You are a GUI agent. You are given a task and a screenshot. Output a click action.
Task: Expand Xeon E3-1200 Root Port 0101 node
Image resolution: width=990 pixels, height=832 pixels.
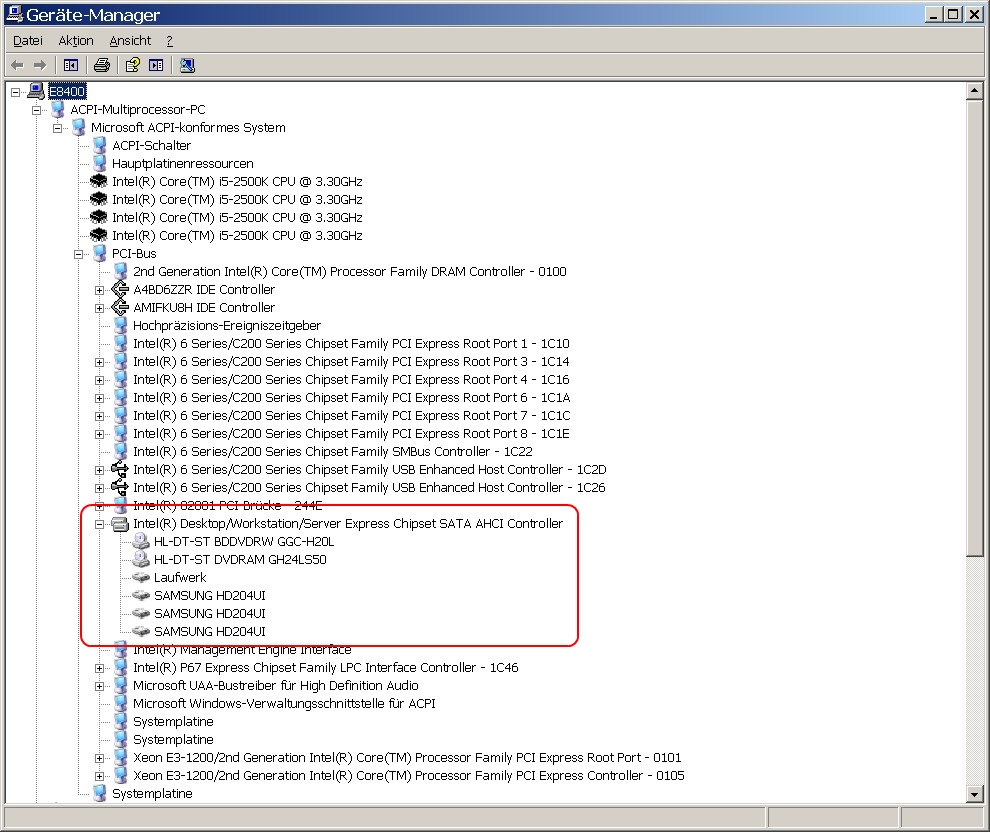tap(99, 758)
